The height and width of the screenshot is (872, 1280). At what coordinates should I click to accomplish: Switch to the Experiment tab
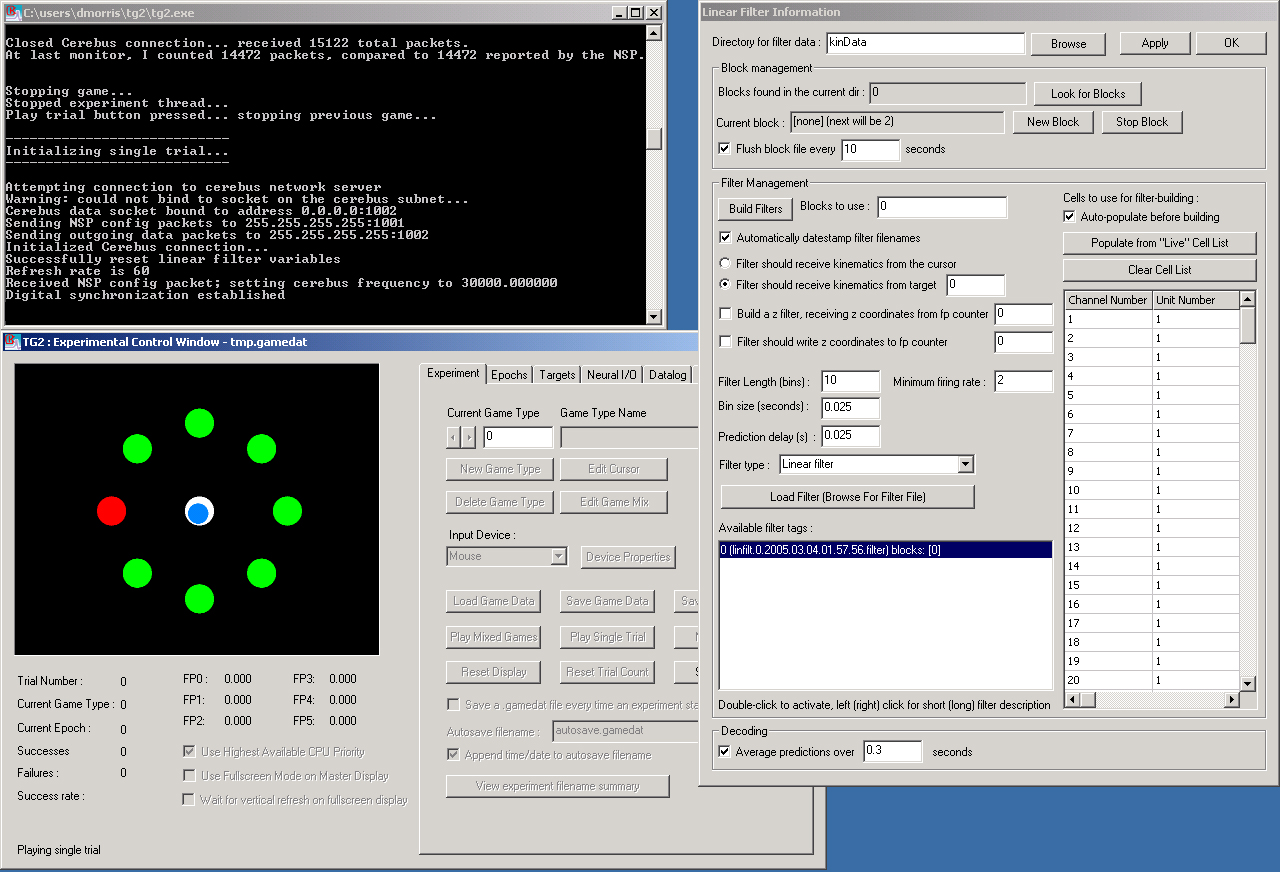pyautogui.click(x=453, y=373)
